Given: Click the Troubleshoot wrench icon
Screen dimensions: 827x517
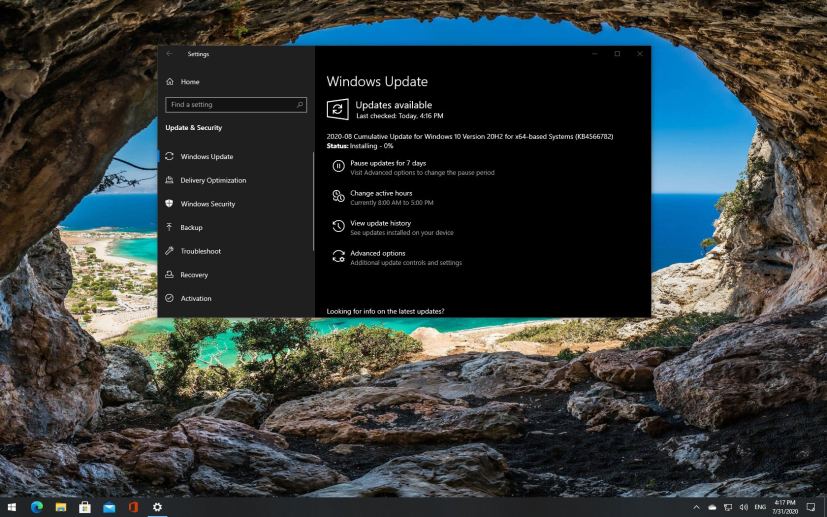Looking at the screenshot, I should 169,251.
